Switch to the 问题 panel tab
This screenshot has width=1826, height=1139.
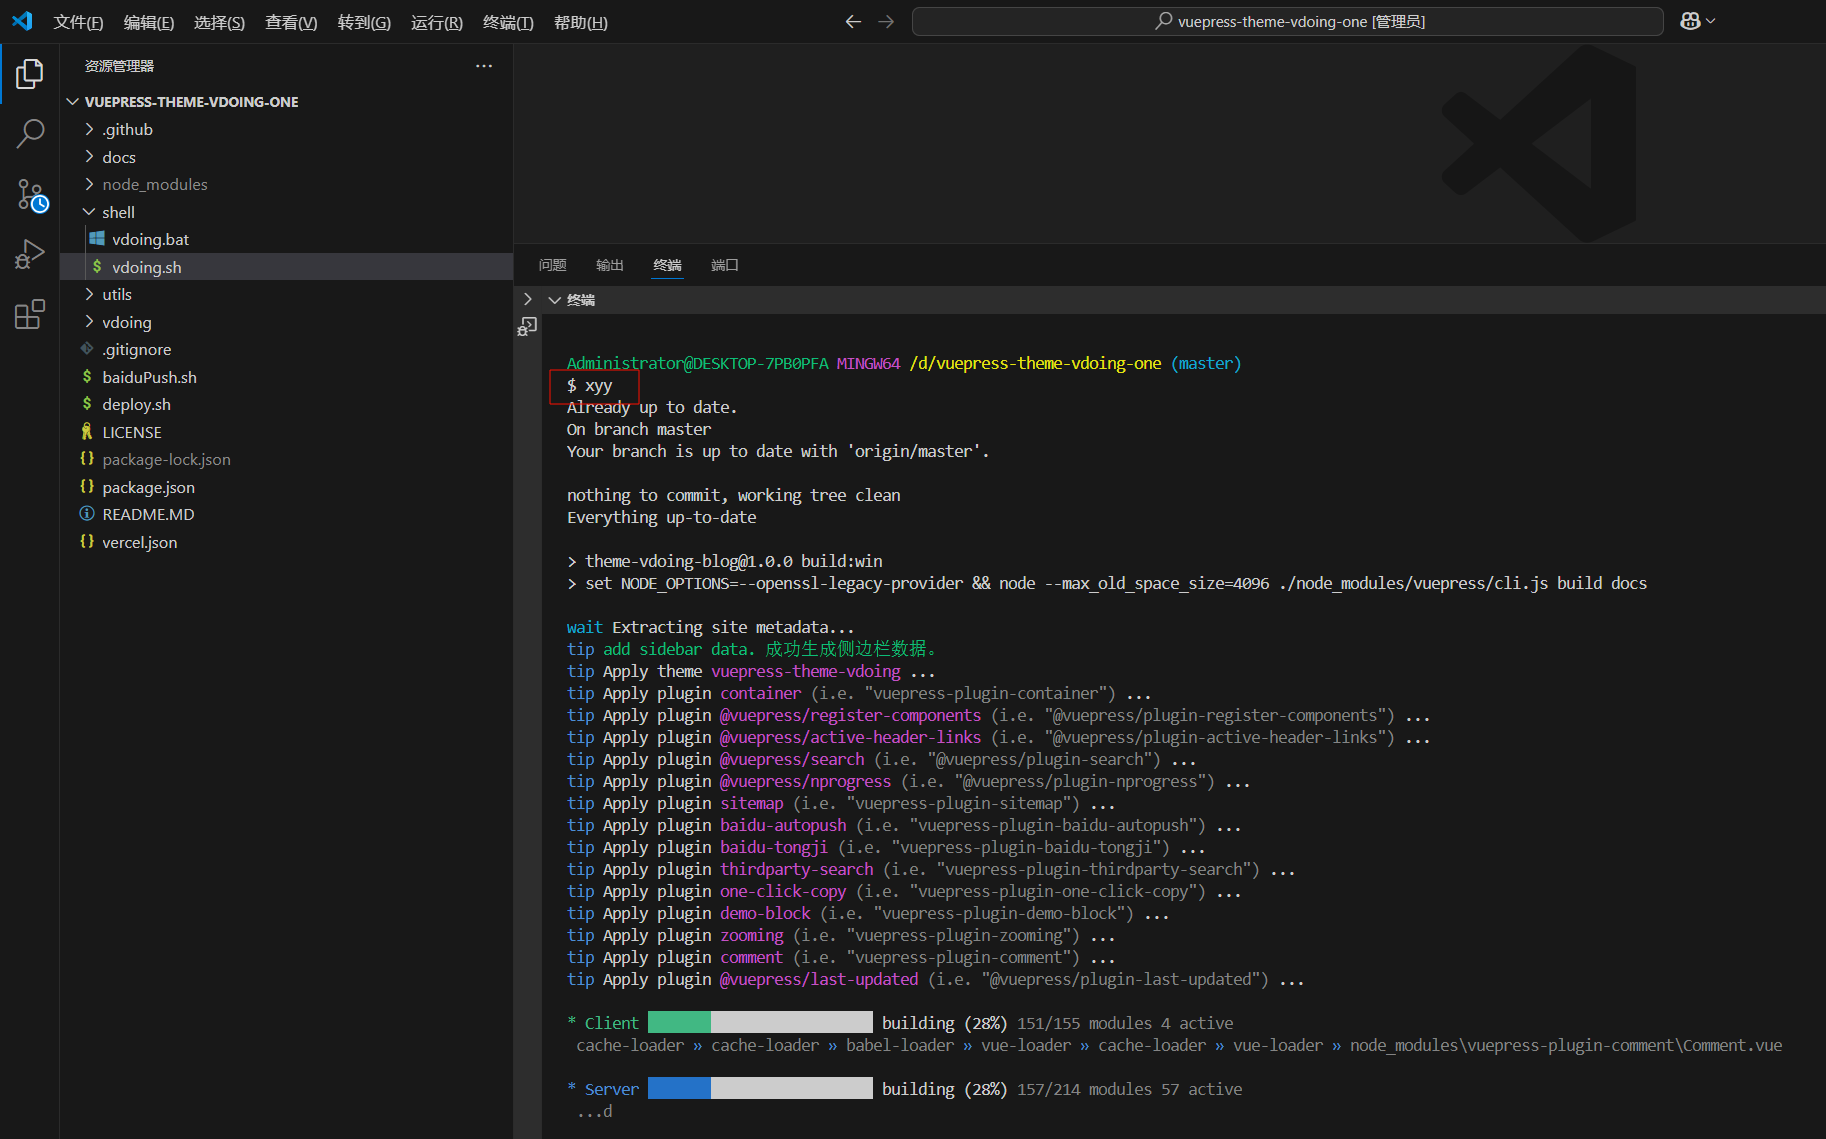[x=553, y=265]
